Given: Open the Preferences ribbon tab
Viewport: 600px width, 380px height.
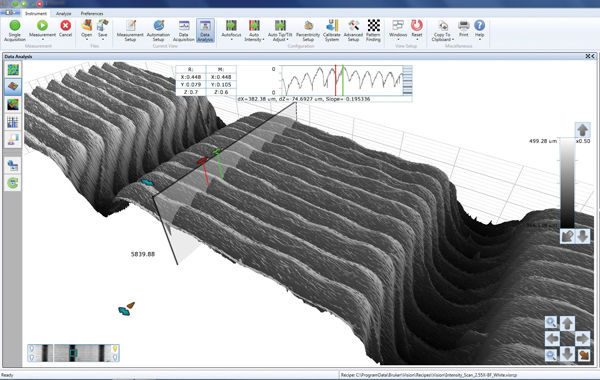Looking at the screenshot, I should click(x=92, y=13).
